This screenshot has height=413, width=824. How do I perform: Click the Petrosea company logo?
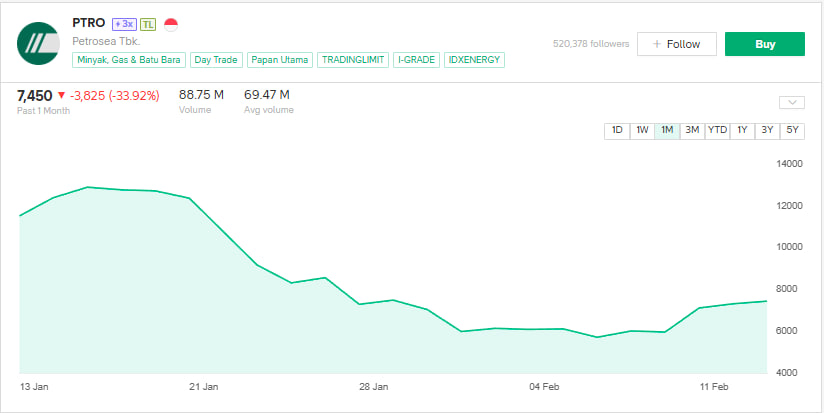(38, 43)
